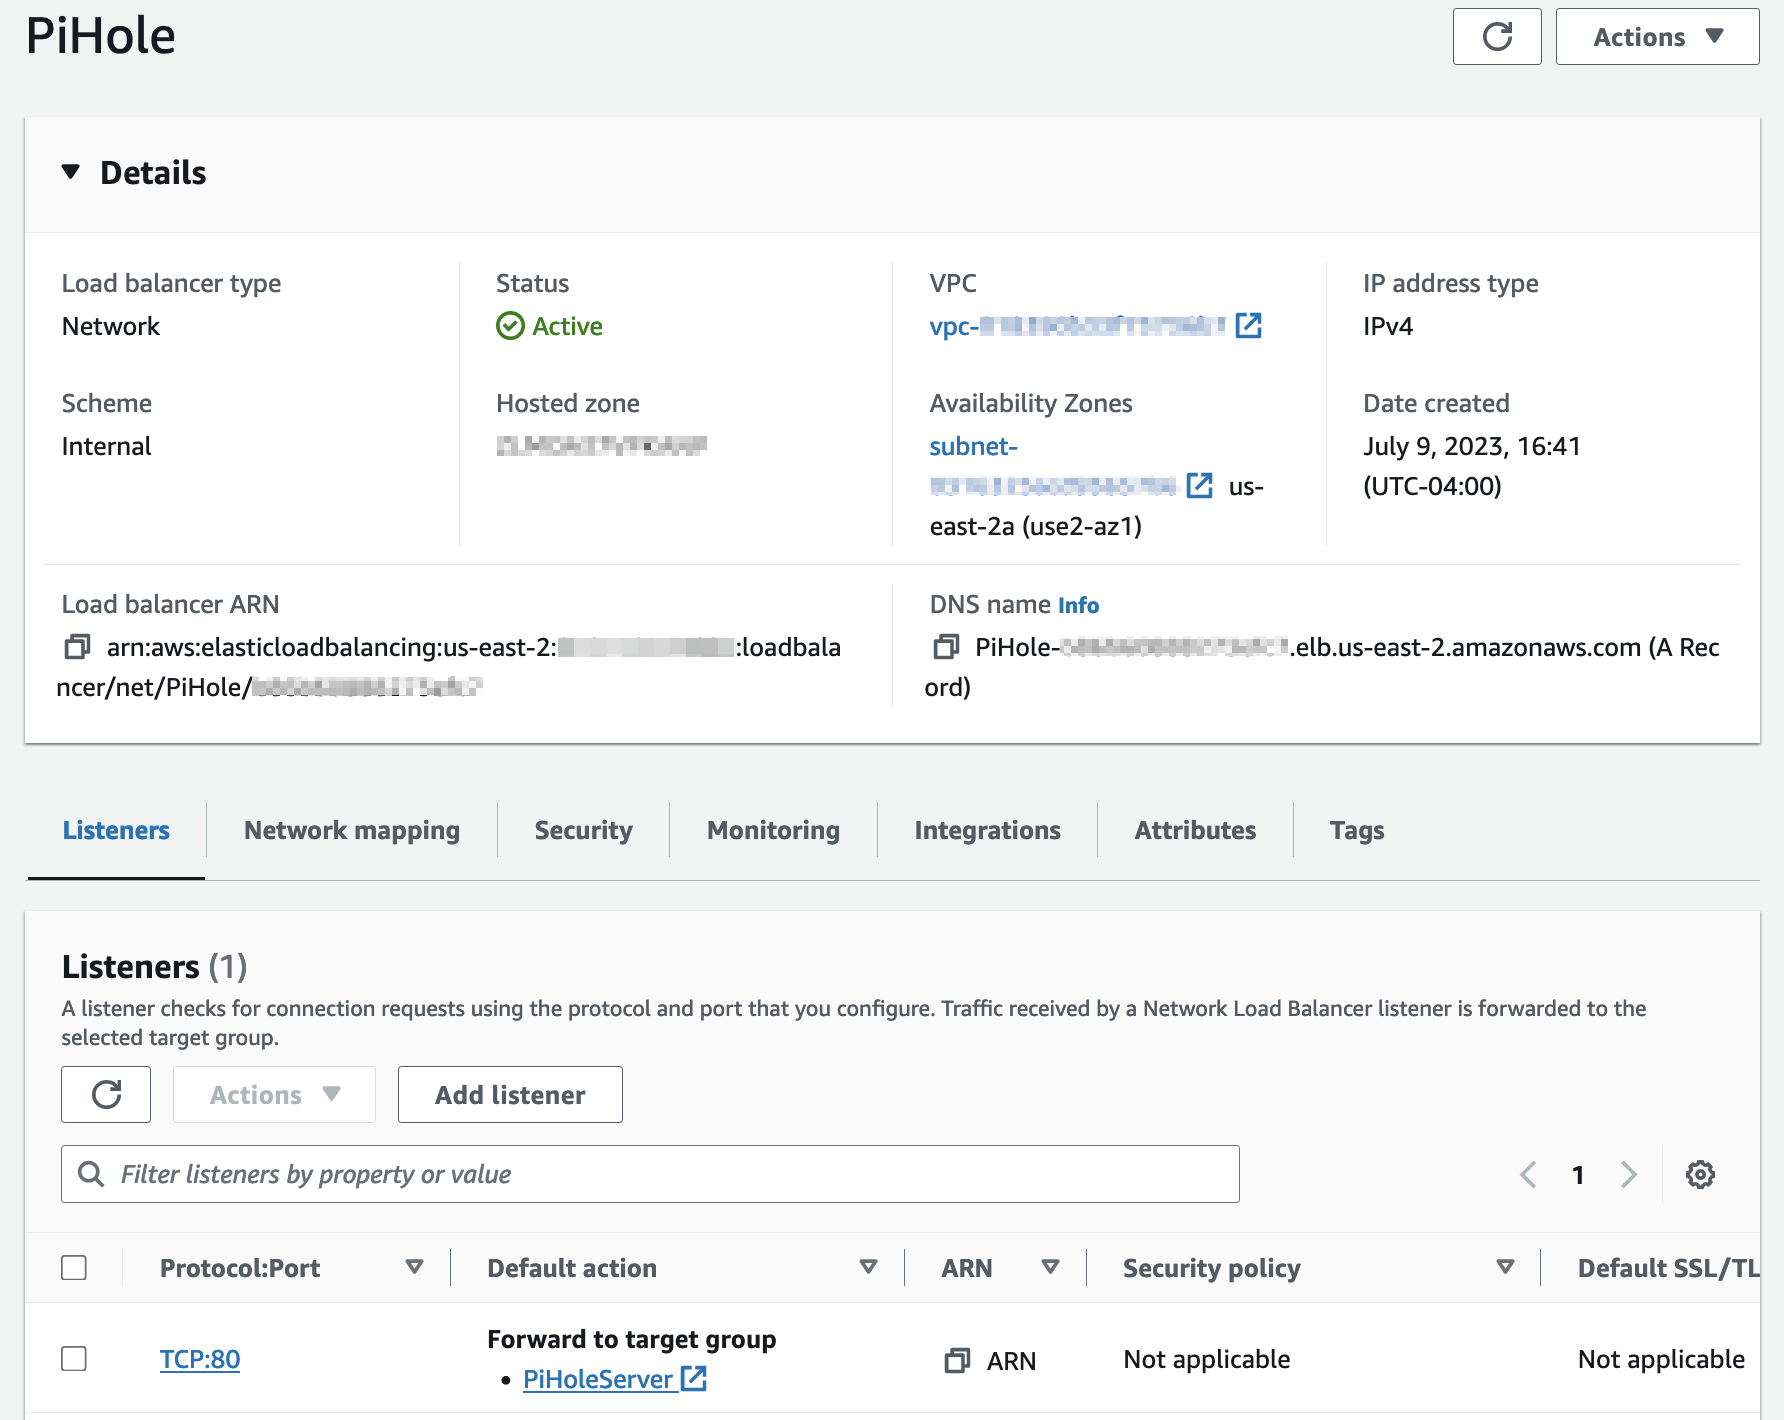Open PiHoleServer target group external link
The image size is (1784, 1420).
694,1379
